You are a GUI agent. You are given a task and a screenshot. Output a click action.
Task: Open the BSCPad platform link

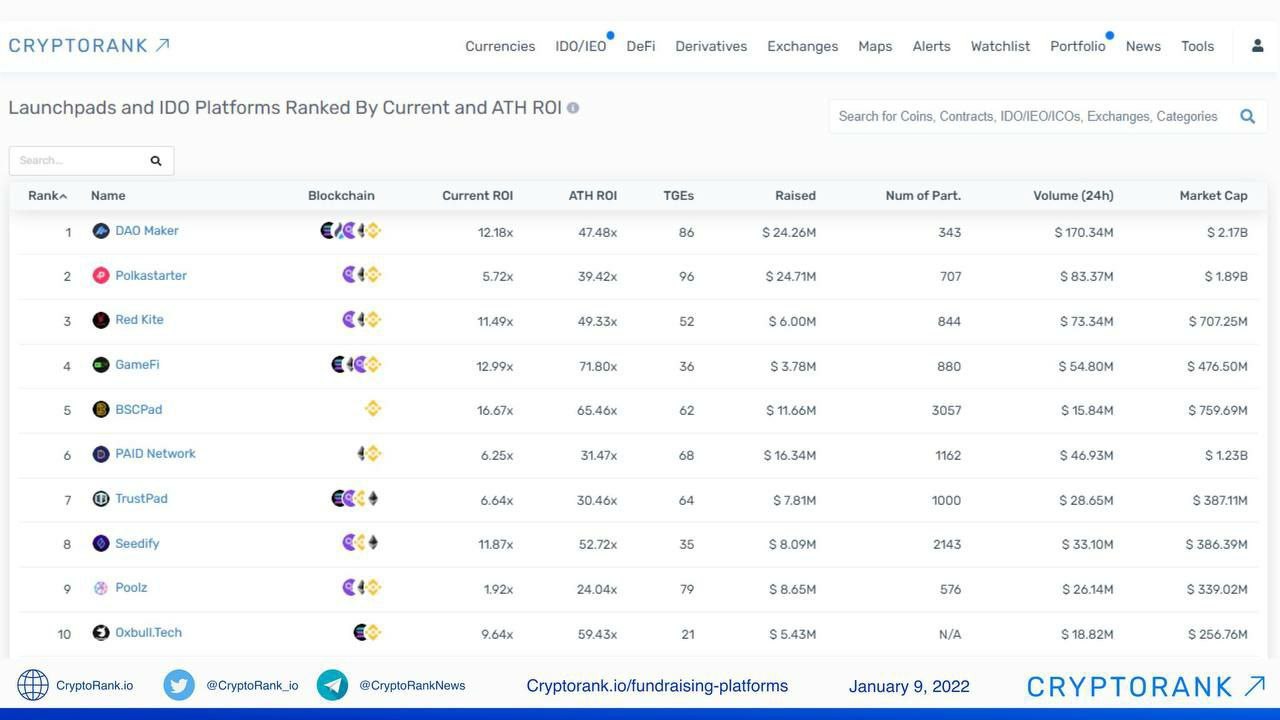click(138, 409)
